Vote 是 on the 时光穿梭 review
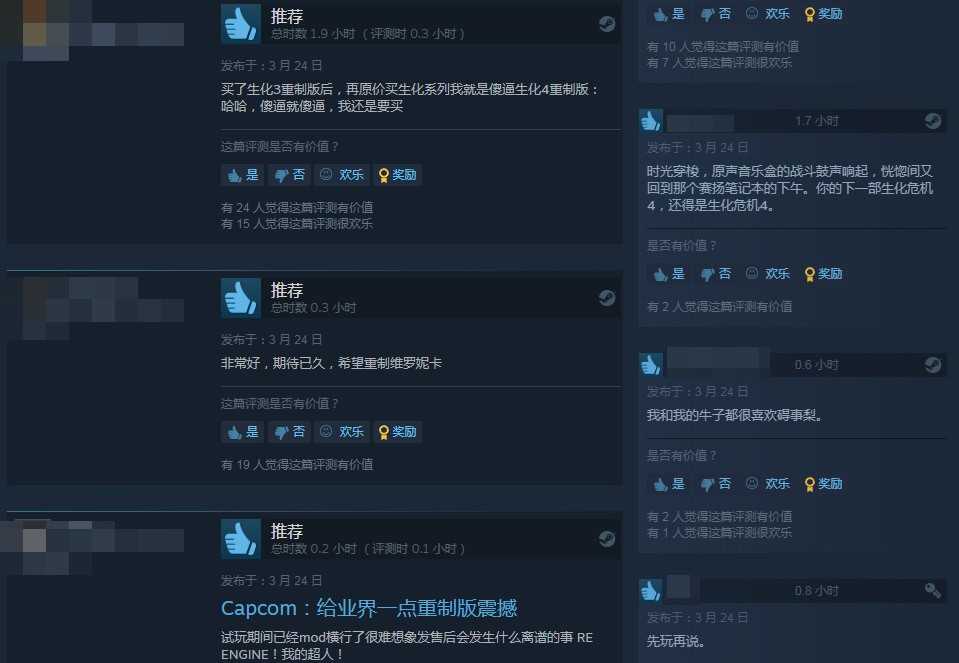This screenshot has width=959, height=663. tap(668, 273)
